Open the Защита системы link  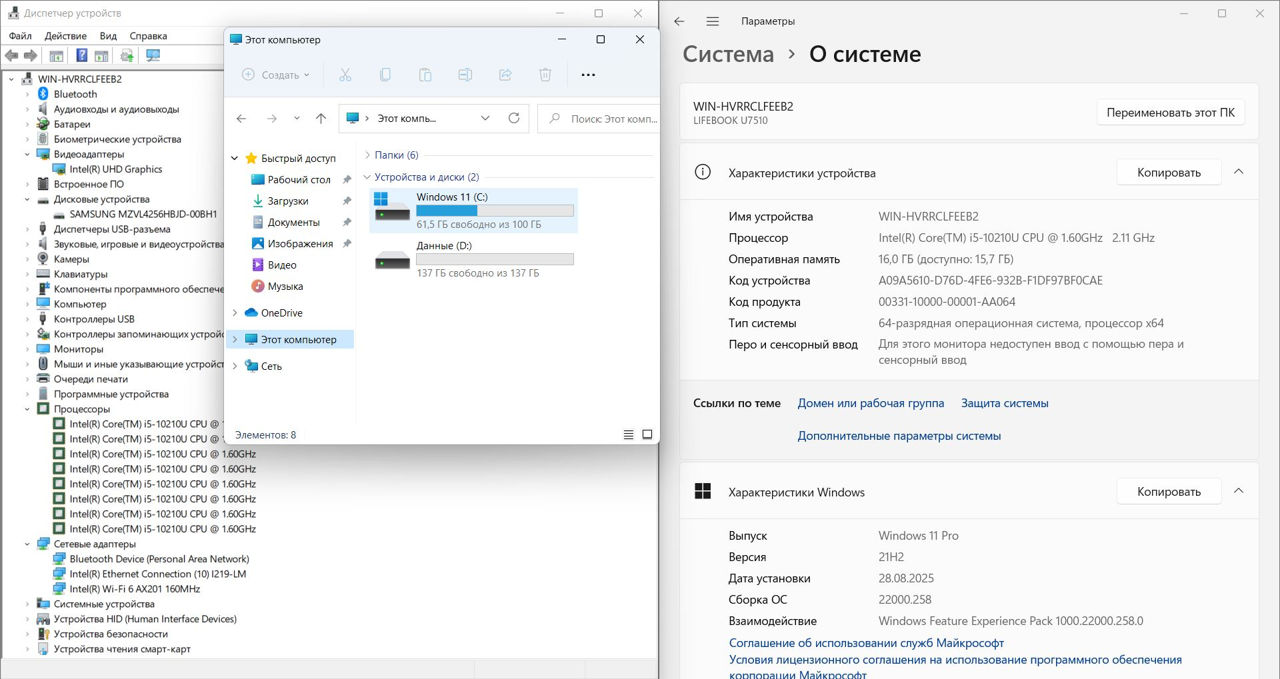[x=1004, y=403]
